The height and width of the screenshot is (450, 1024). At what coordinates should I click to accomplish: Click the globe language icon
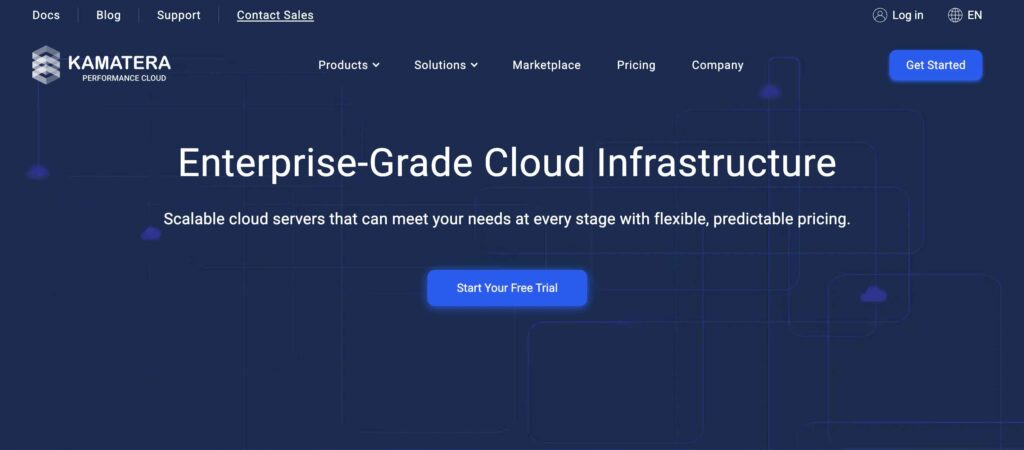[955, 15]
